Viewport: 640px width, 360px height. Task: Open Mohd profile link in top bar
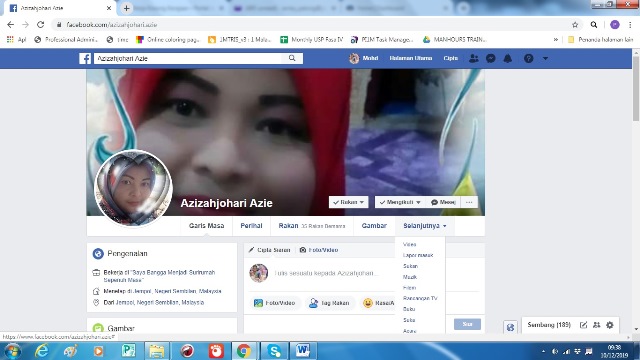[364, 58]
